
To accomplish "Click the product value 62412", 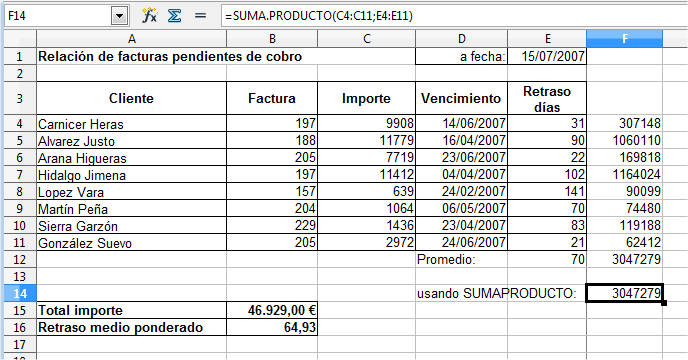I will [624, 242].
